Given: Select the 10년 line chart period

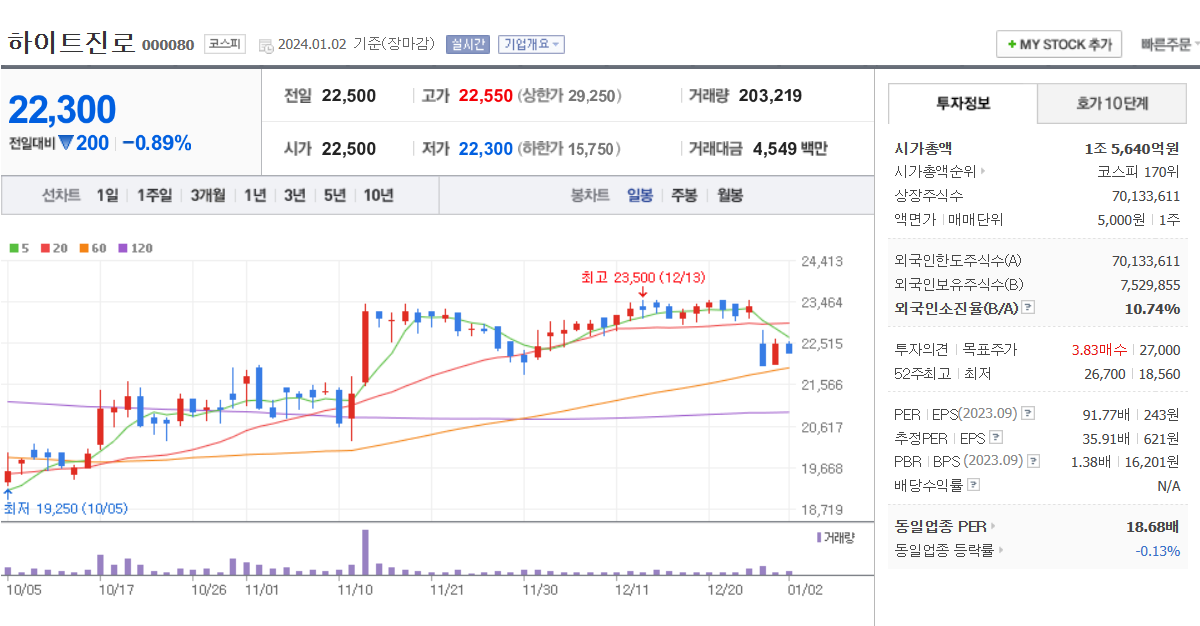Looking at the screenshot, I should [x=378, y=195].
